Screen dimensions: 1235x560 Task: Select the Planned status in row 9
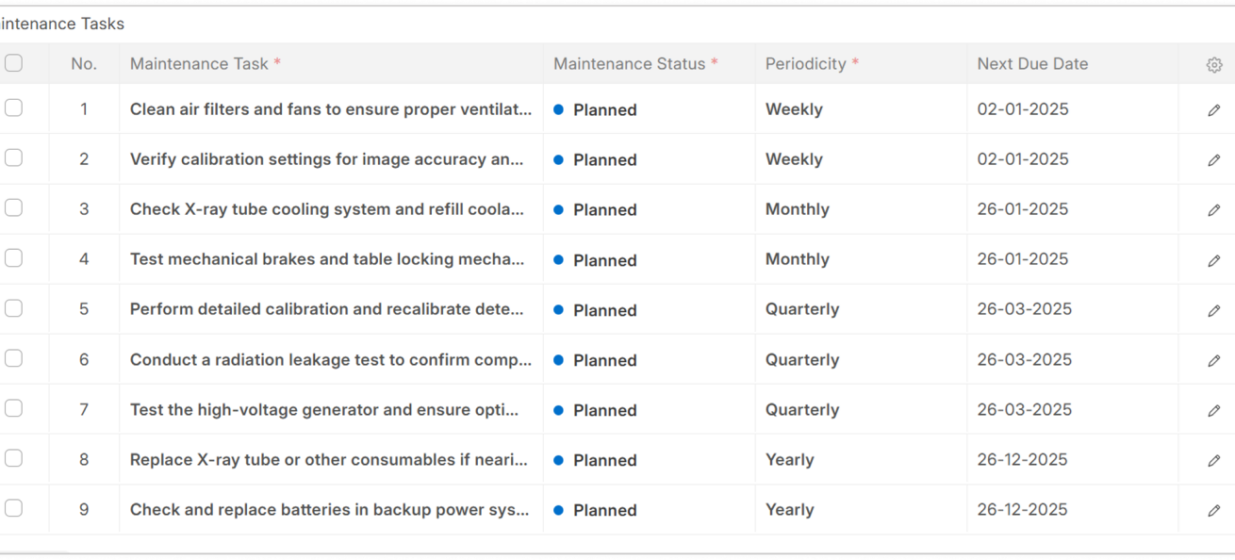(605, 510)
